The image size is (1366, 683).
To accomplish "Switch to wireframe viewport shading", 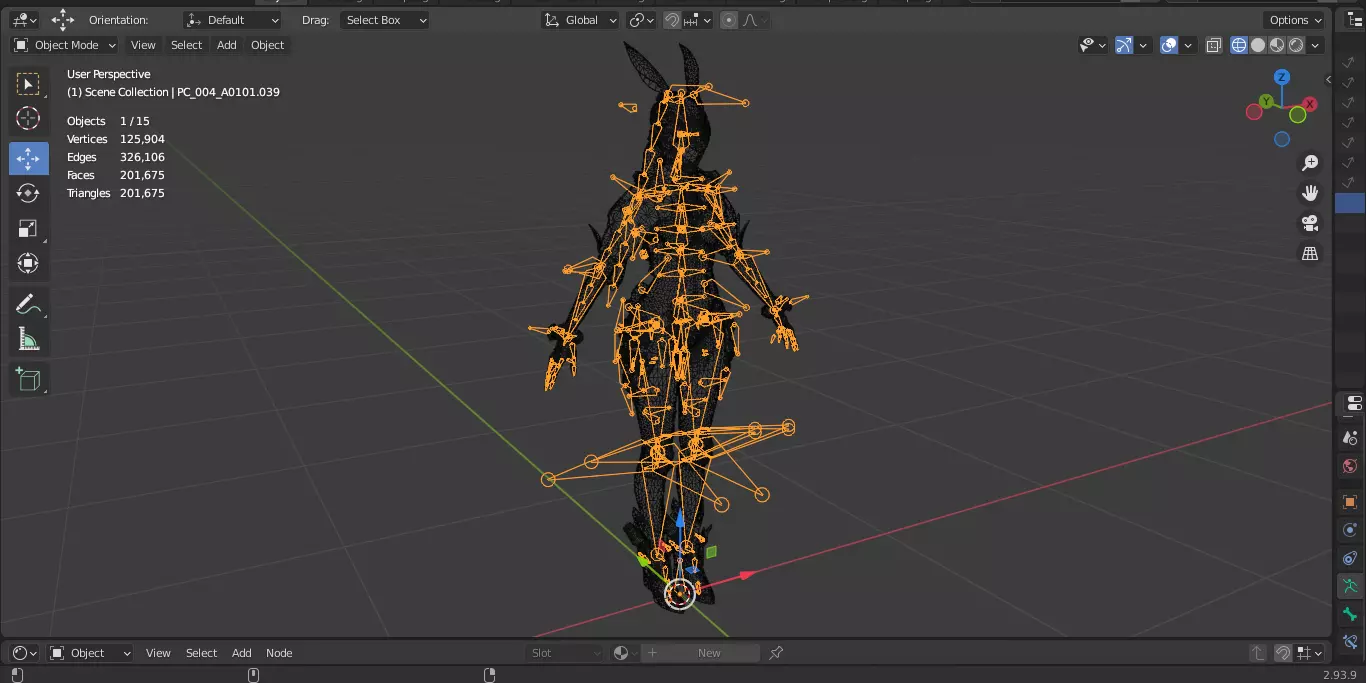I will (1239, 45).
